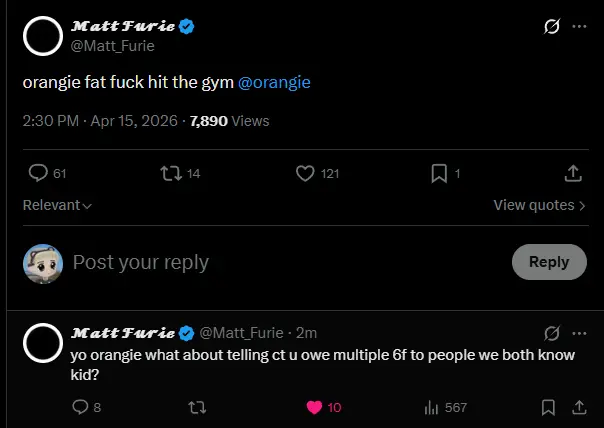This screenshot has width=604, height=428.
Task: Bookmark the reply tweet
Action: [x=548, y=407]
